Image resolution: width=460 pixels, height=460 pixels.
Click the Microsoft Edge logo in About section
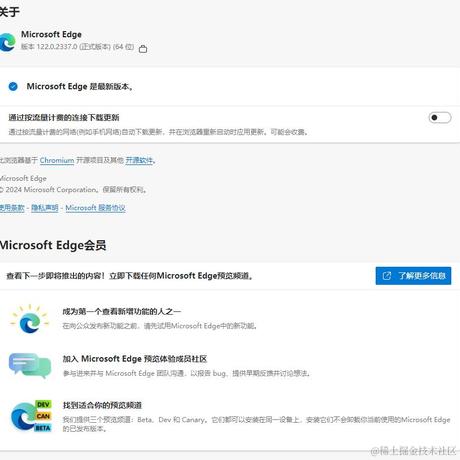point(7,42)
